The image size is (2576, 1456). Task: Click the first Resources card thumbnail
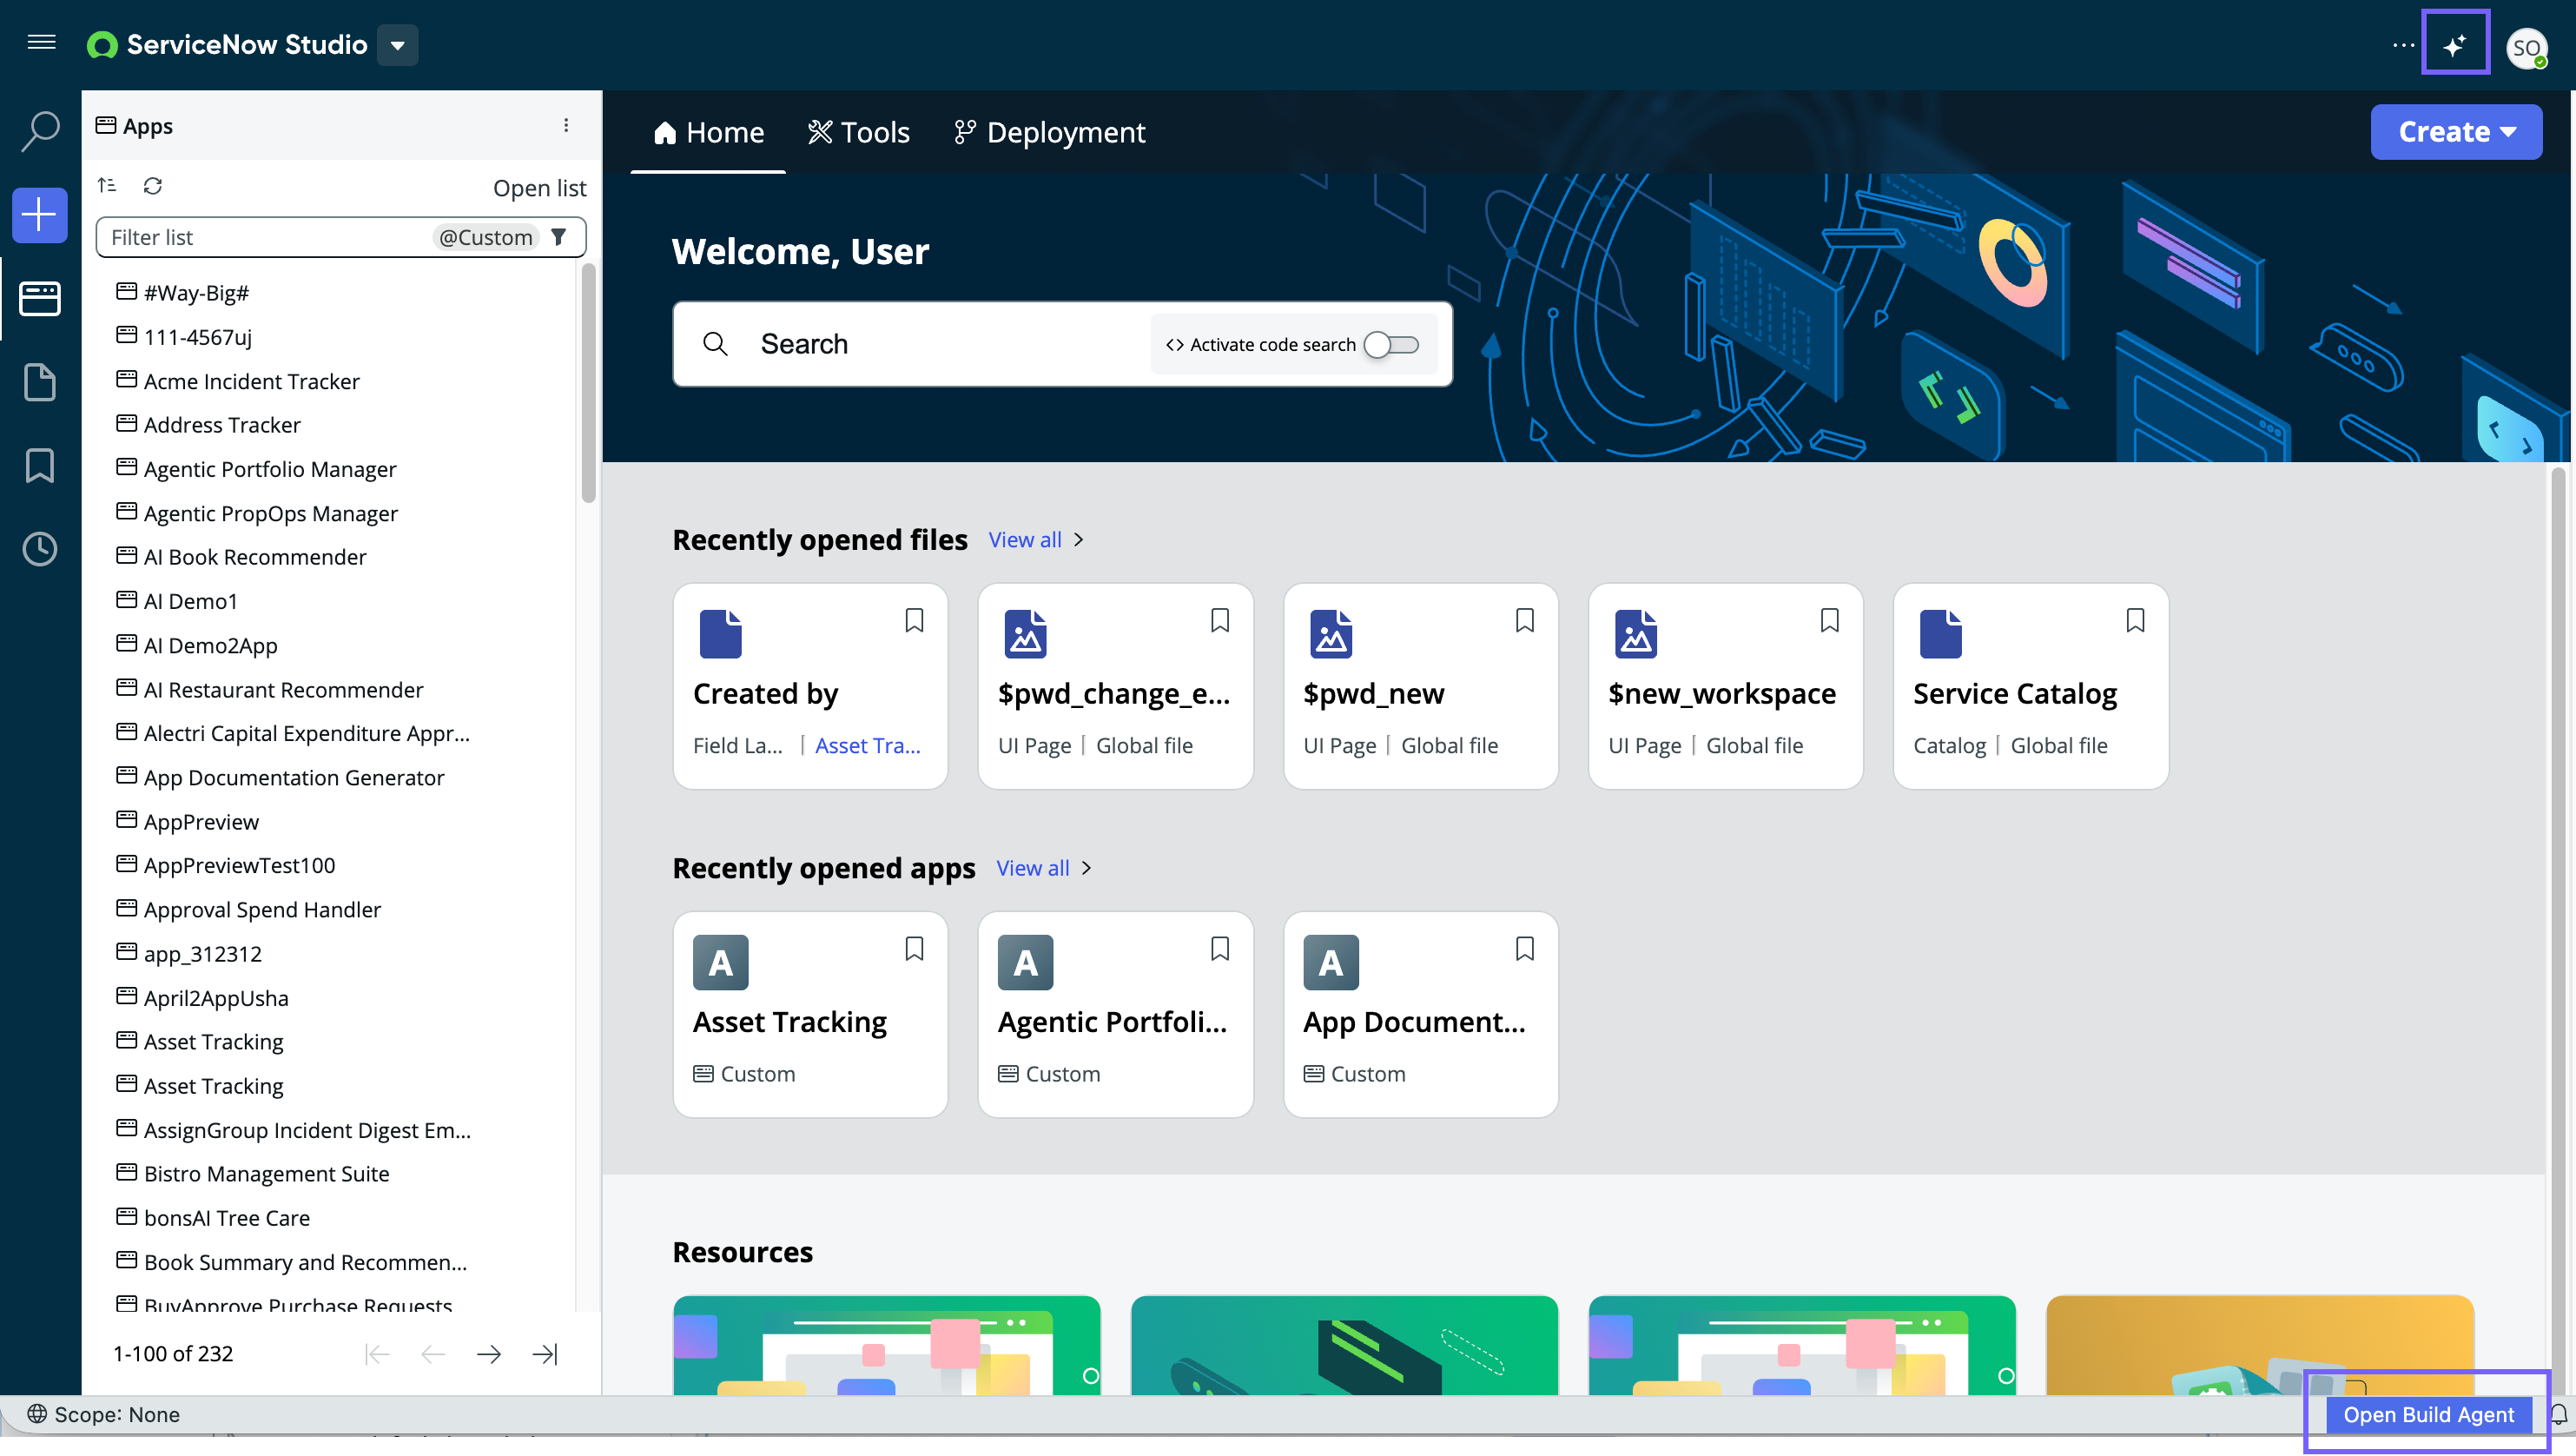click(886, 1345)
